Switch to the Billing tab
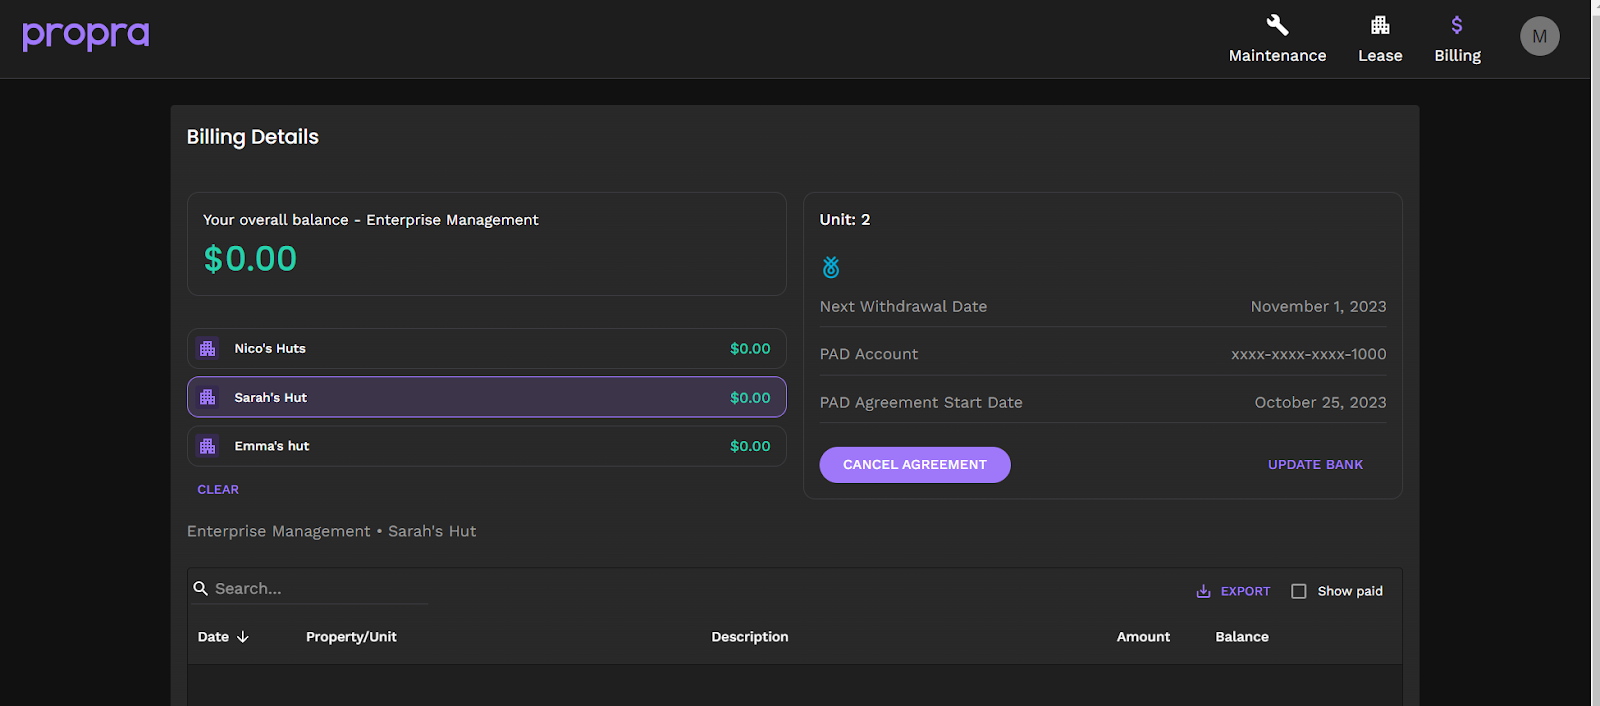This screenshot has width=1600, height=706. click(1457, 39)
